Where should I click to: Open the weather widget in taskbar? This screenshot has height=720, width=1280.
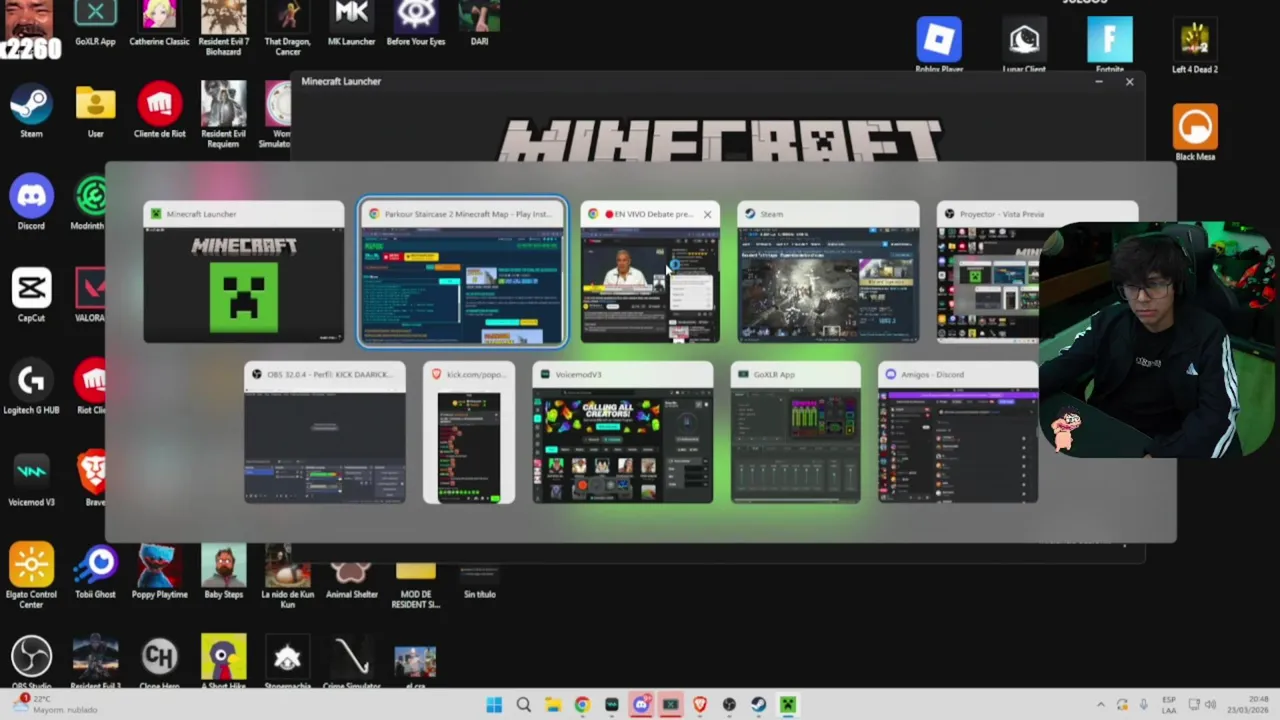(55, 704)
